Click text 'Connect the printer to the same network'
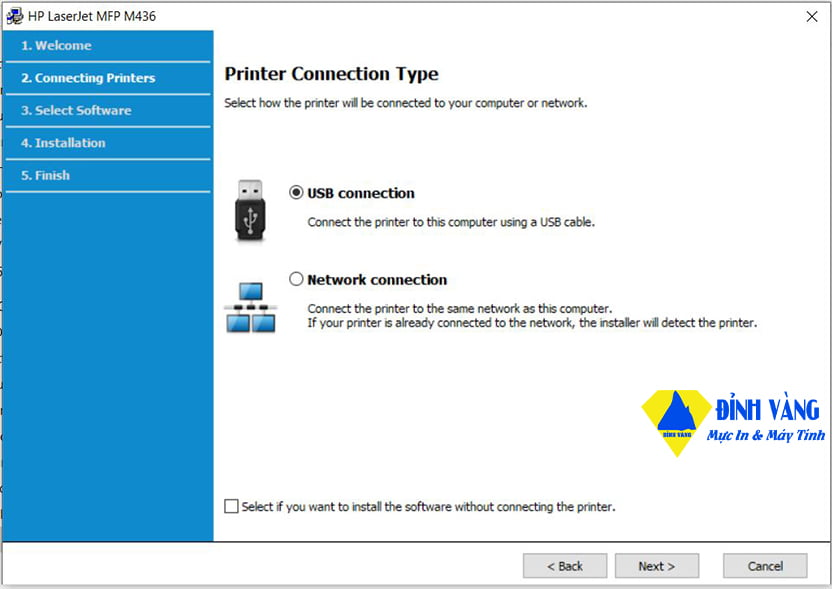This screenshot has height=589, width=832. (x=414, y=308)
